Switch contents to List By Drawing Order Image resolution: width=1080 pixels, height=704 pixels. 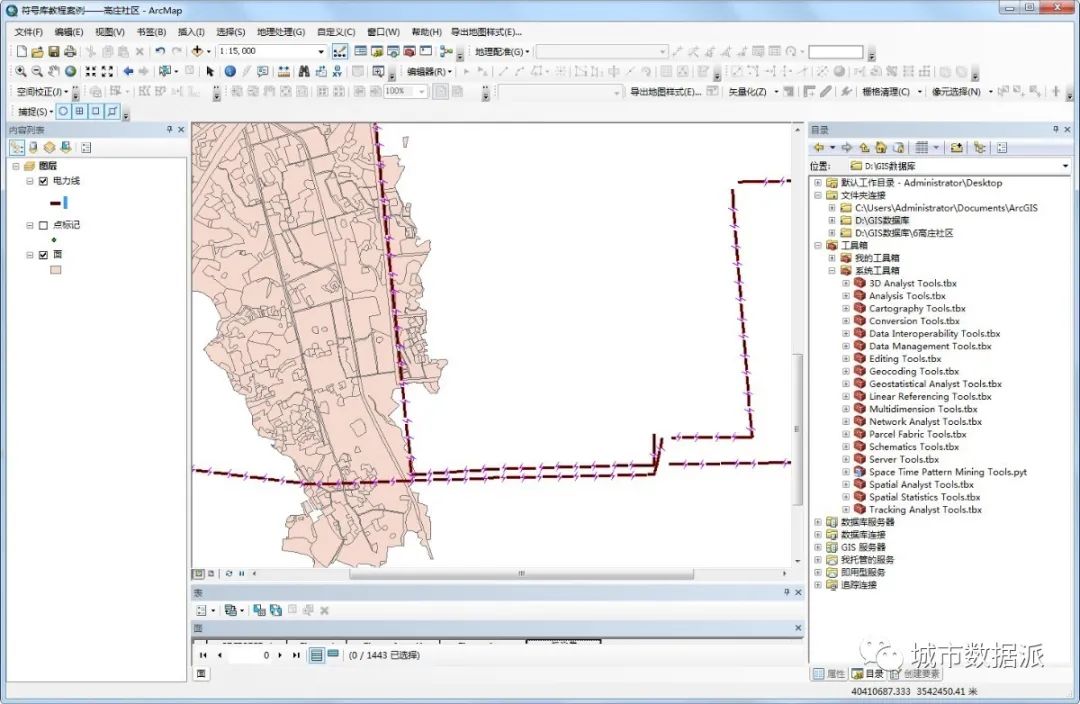pyautogui.click(x=17, y=147)
